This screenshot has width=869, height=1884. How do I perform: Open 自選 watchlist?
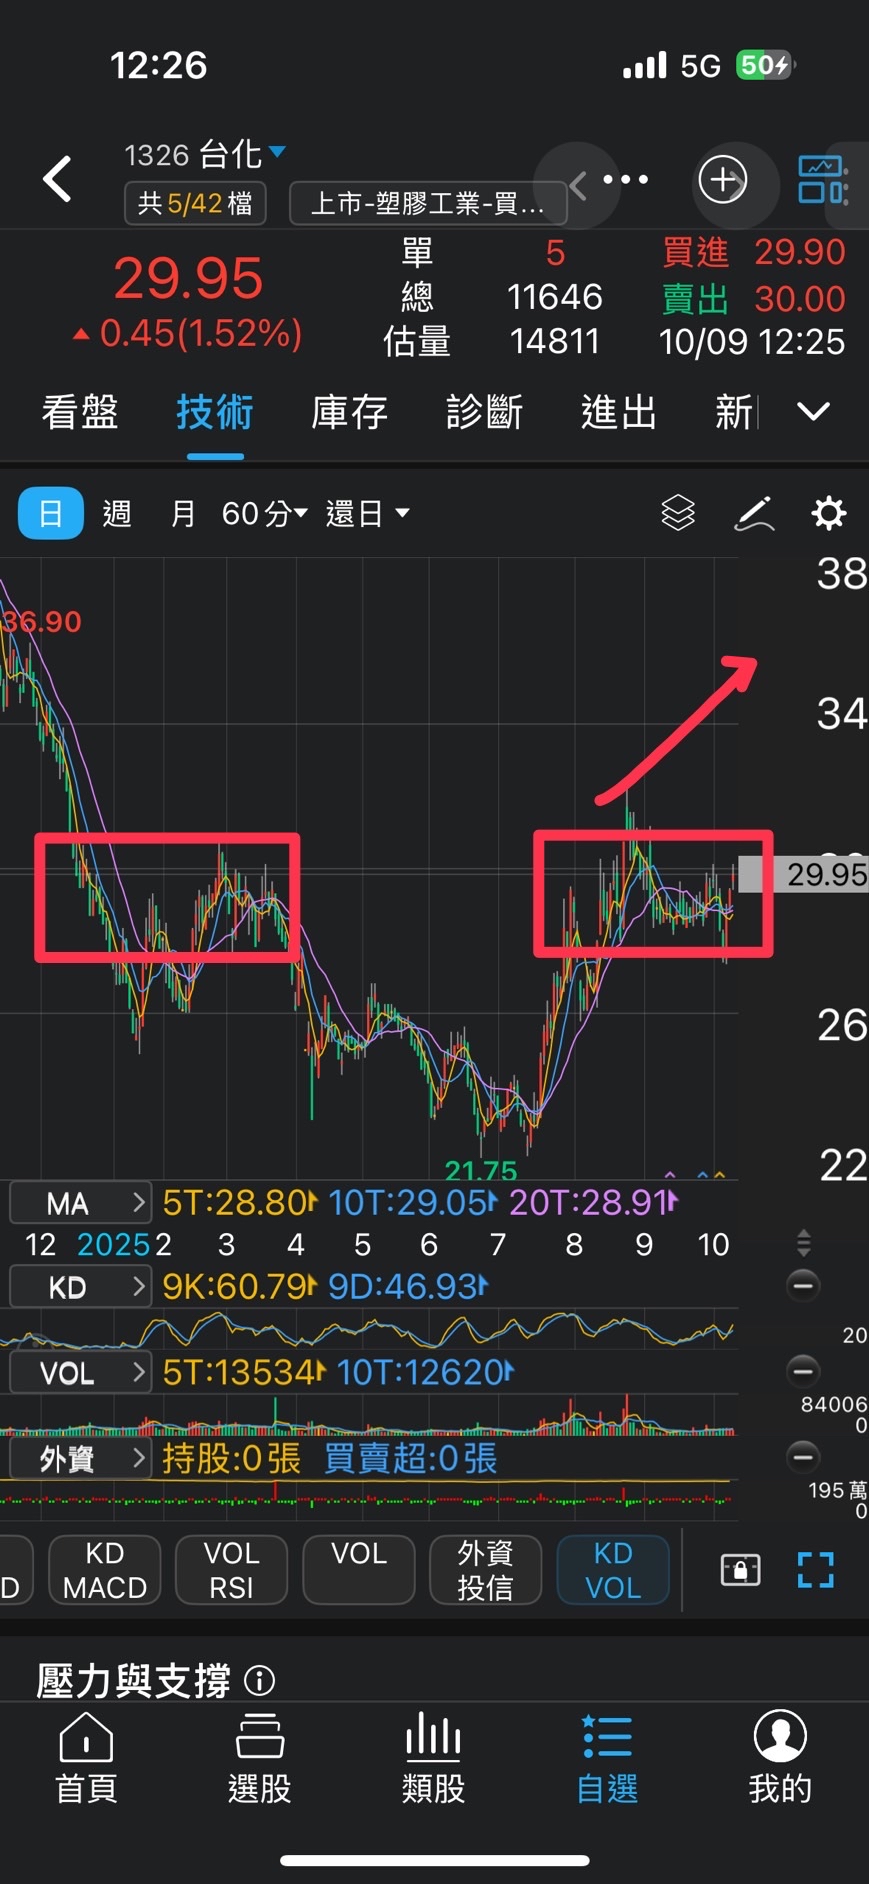pyautogui.click(x=607, y=1757)
